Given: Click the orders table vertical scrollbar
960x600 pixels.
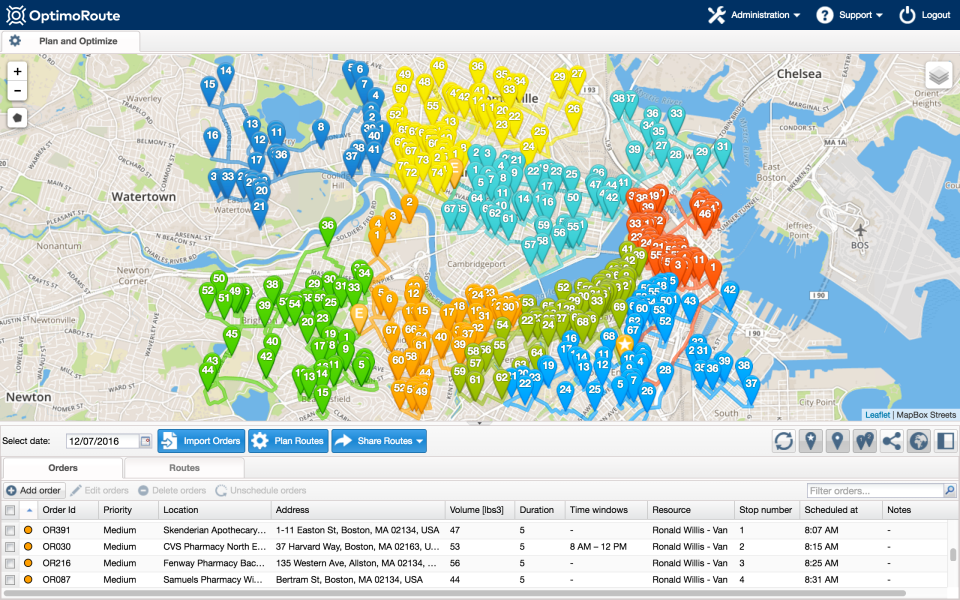Looking at the screenshot, I should tap(953, 555).
